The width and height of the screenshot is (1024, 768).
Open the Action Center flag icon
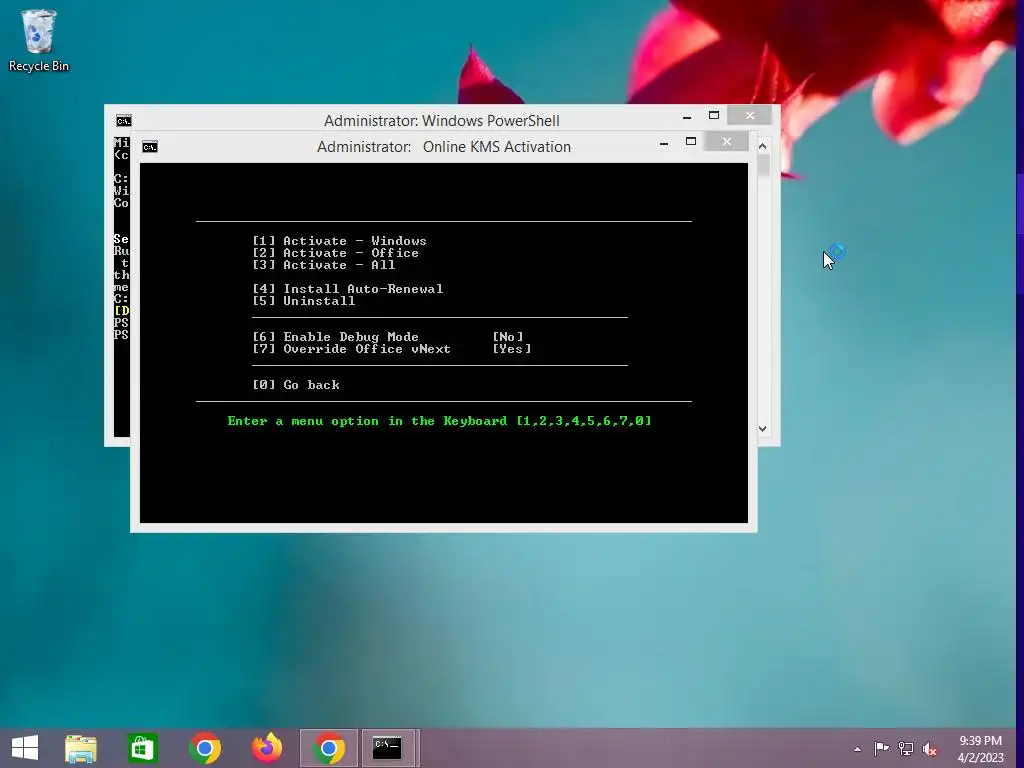(882, 748)
